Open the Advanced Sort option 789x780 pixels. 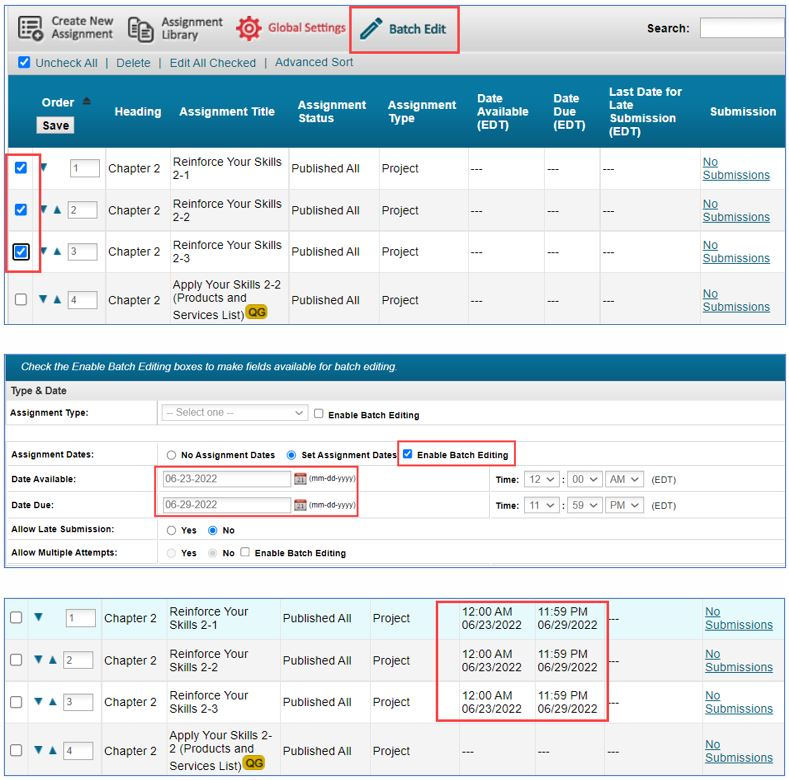[313, 62]
